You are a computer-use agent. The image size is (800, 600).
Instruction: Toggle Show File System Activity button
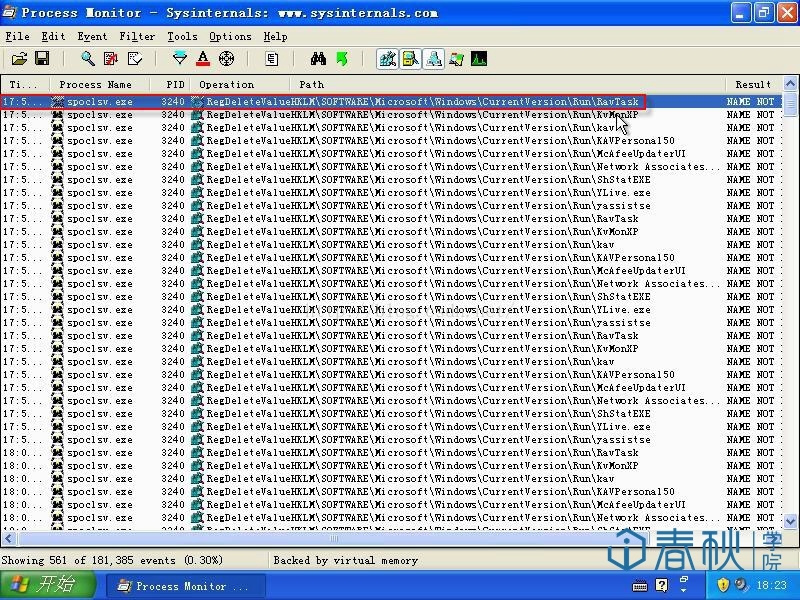[411, 59]
